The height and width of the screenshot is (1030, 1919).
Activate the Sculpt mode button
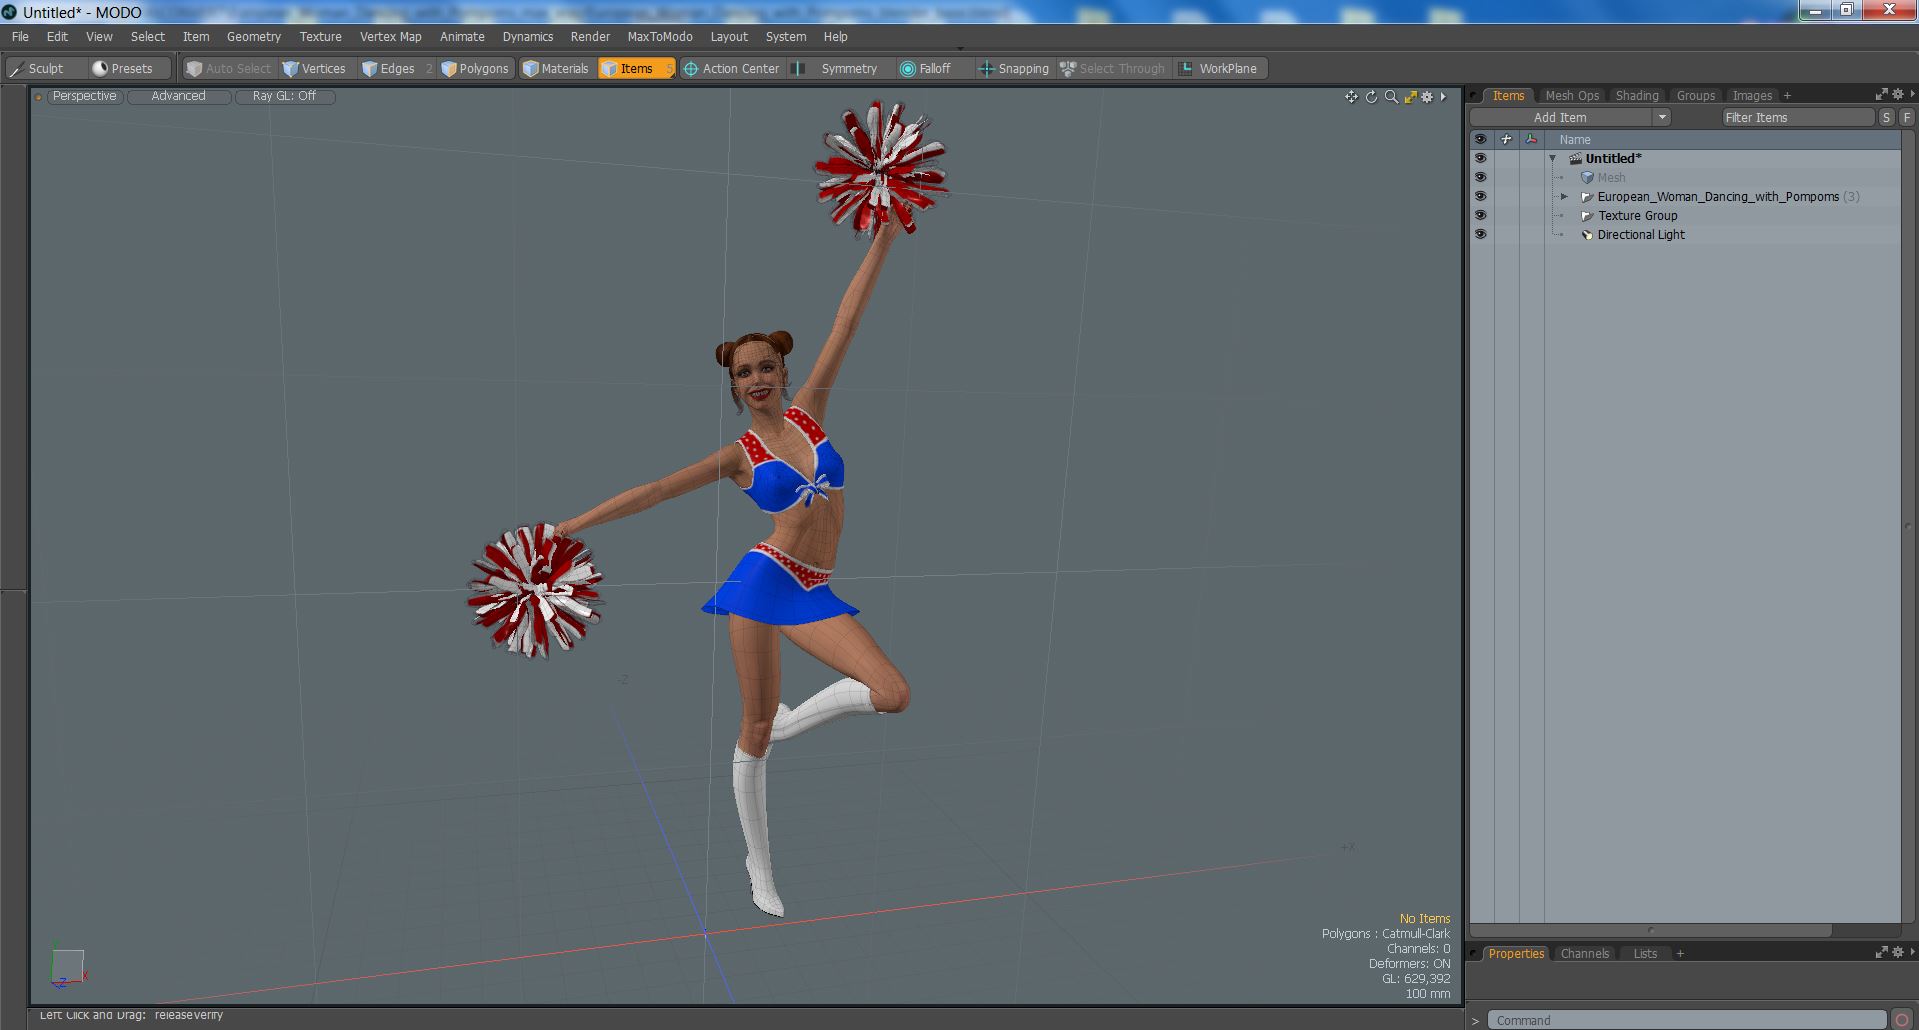click(45, 68)
